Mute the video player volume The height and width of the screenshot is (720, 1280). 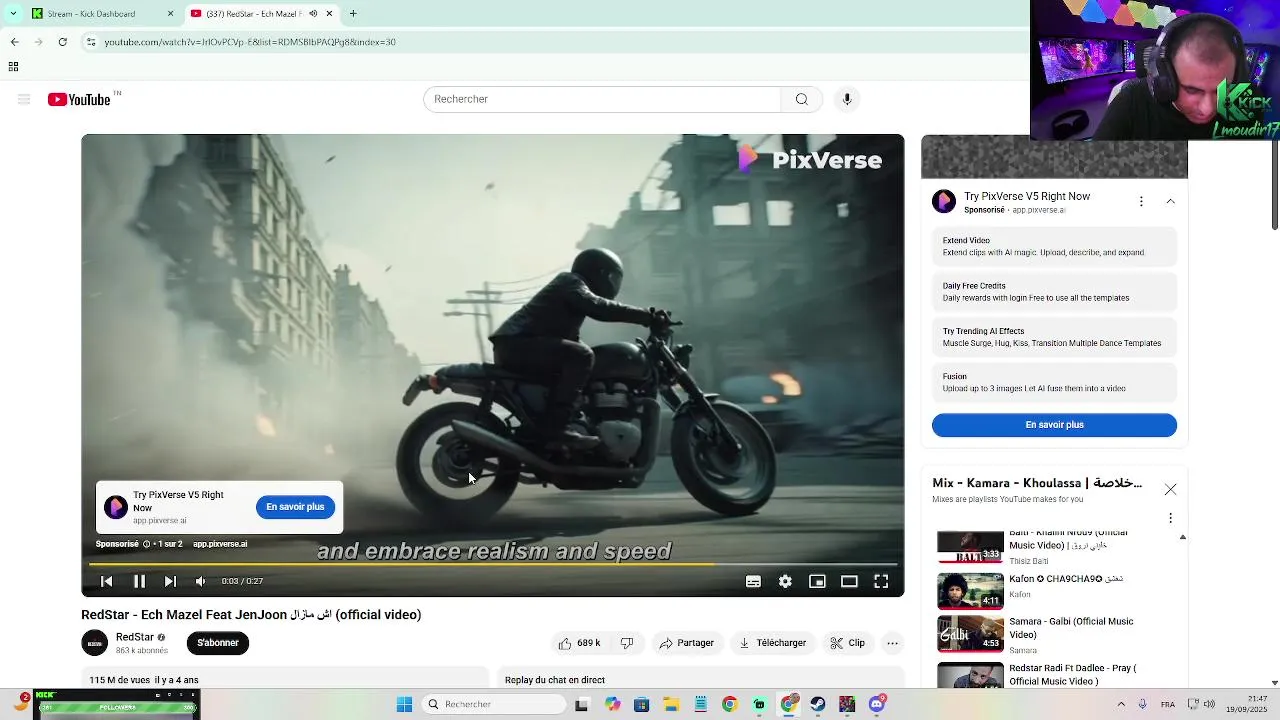click(200, 581)
